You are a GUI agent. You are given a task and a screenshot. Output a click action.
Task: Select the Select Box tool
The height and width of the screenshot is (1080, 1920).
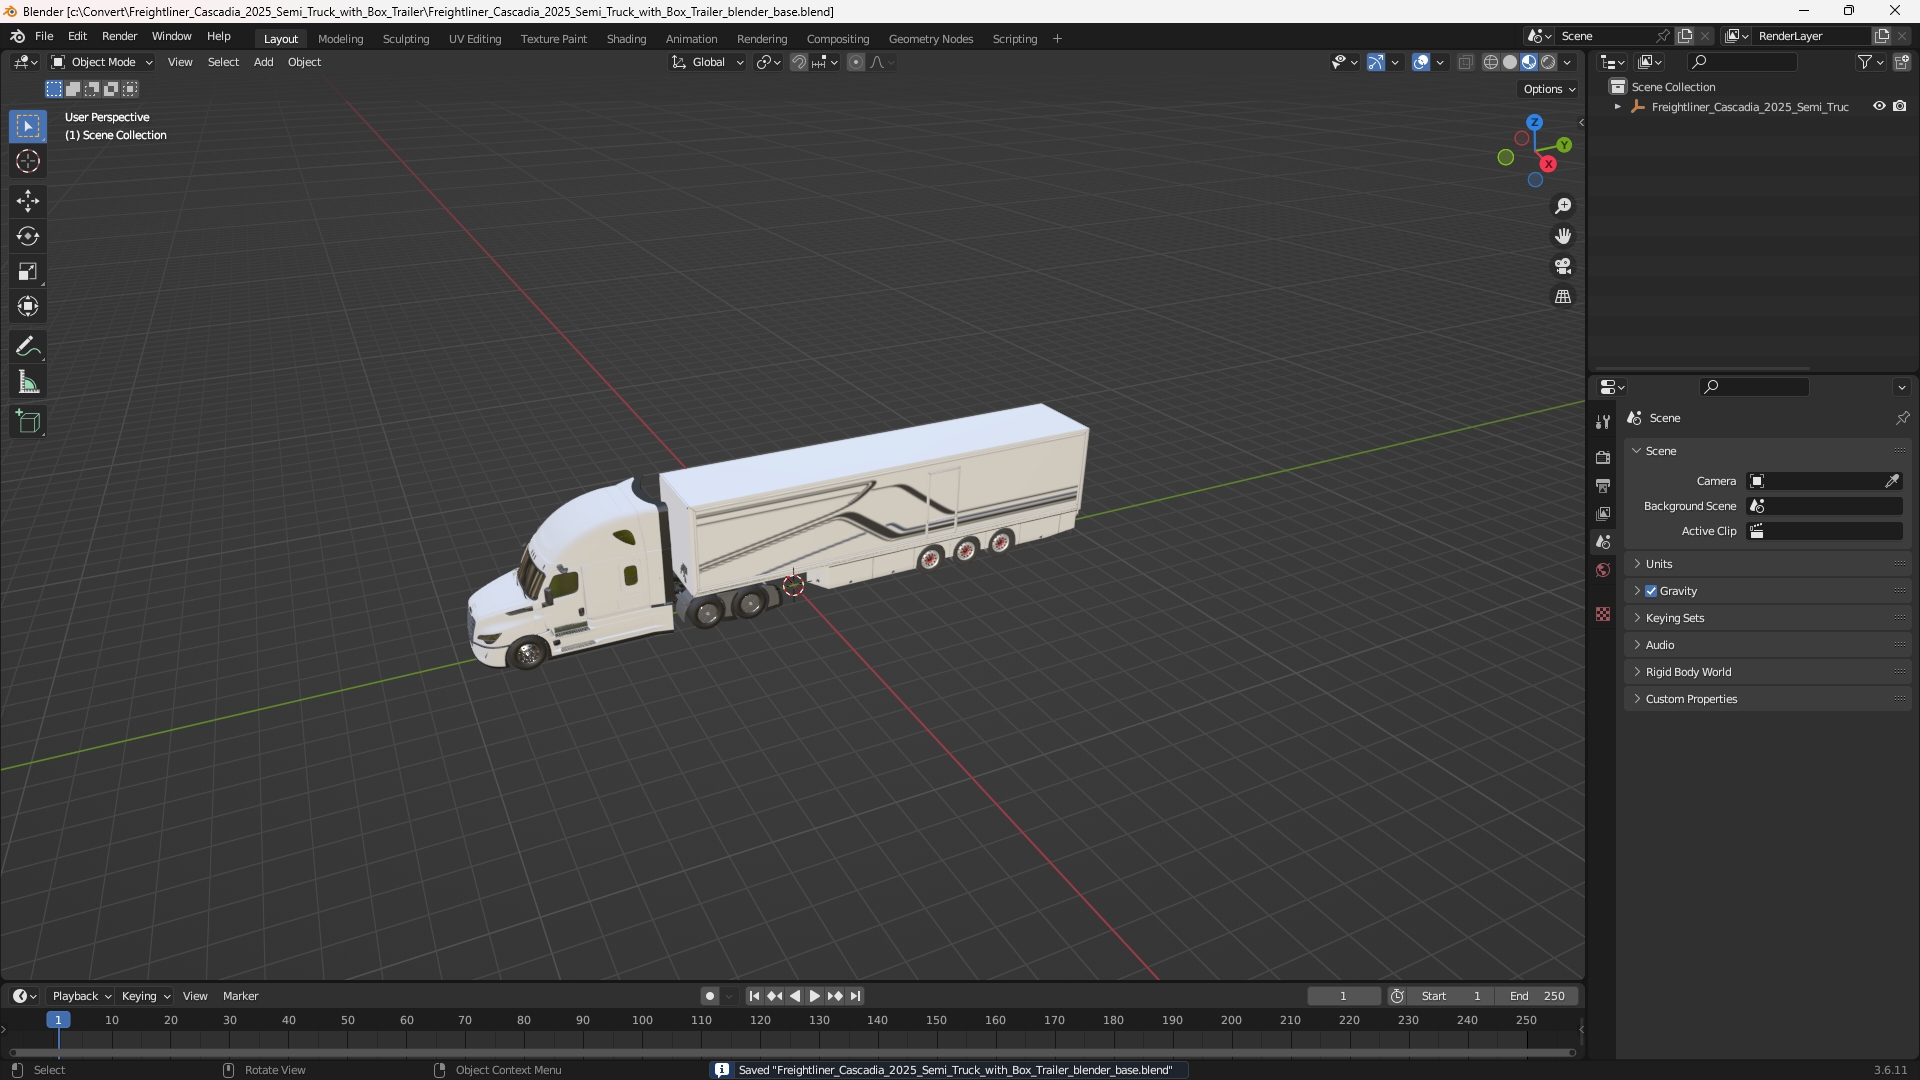(x=28, y=126)
